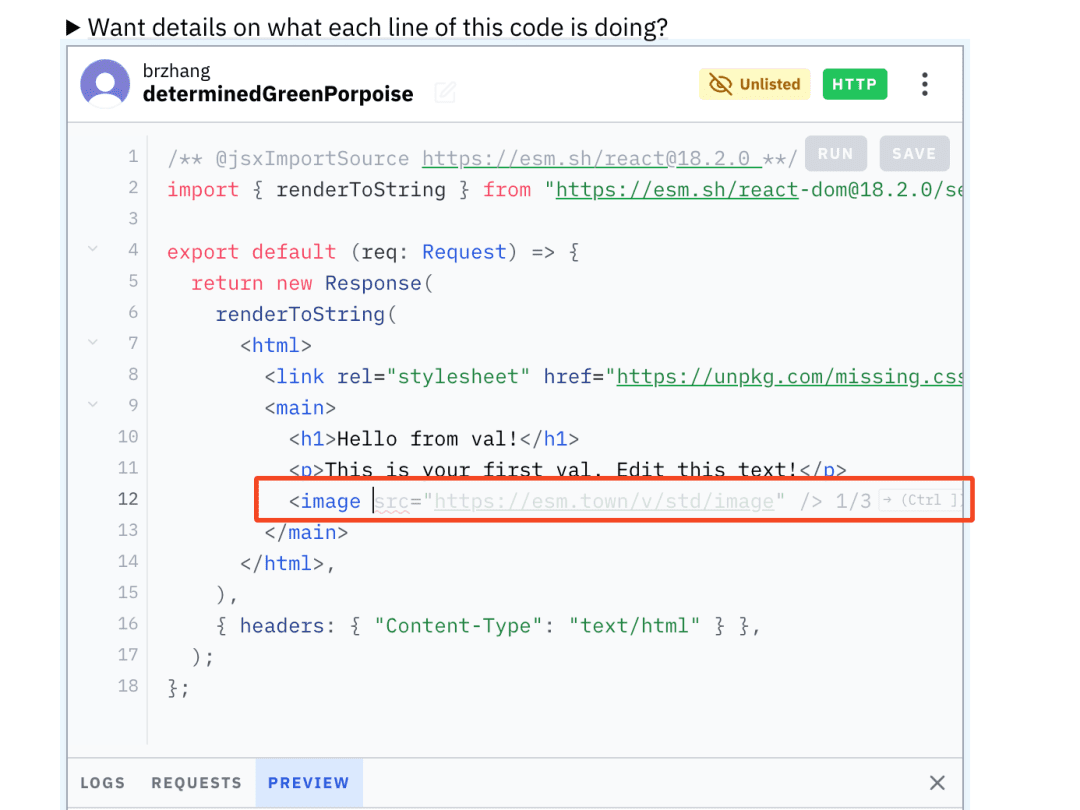The image size is (1080, 810).
Task: Click line number 18 in gutter
Action: [x=128, y=685]
